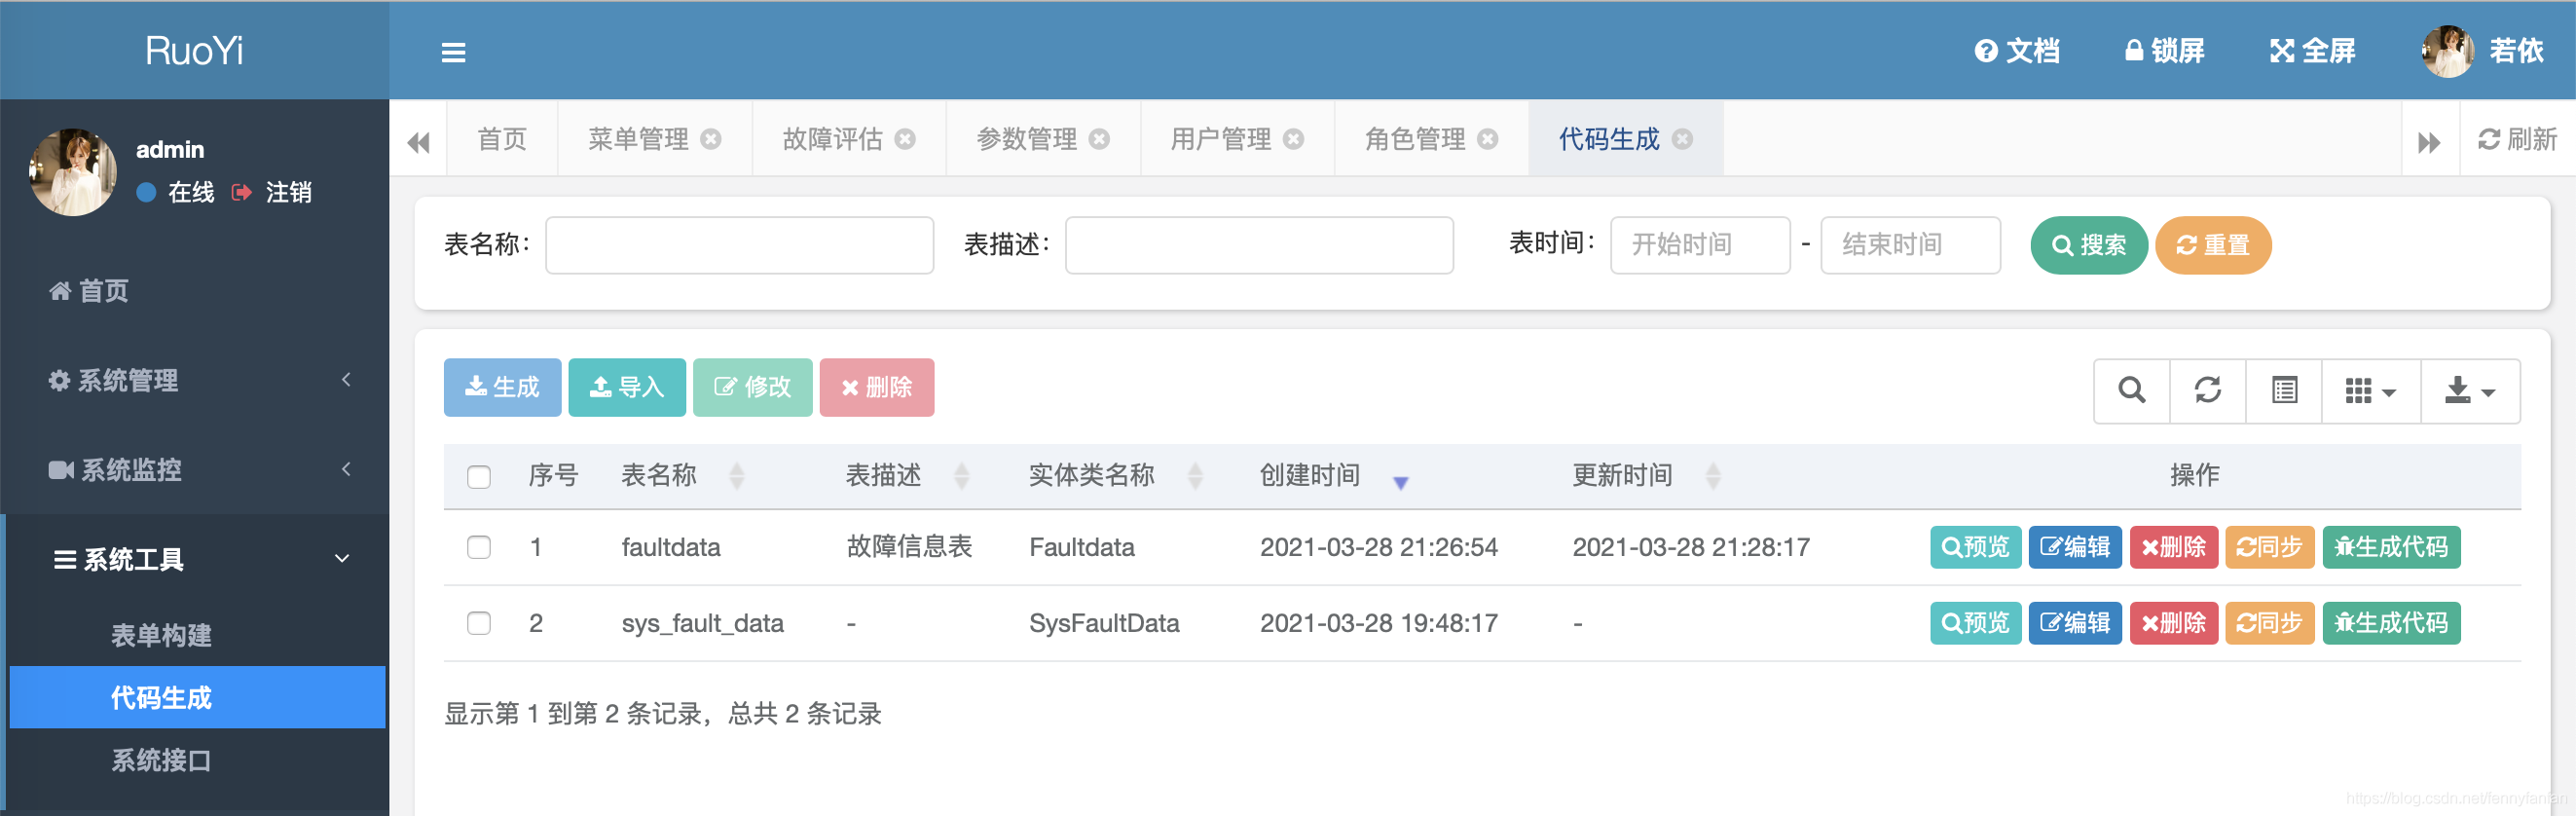This screenshot has width=2576, height=816.
Task: Open the 文档 help documentation
Action: click(2017, 50)
